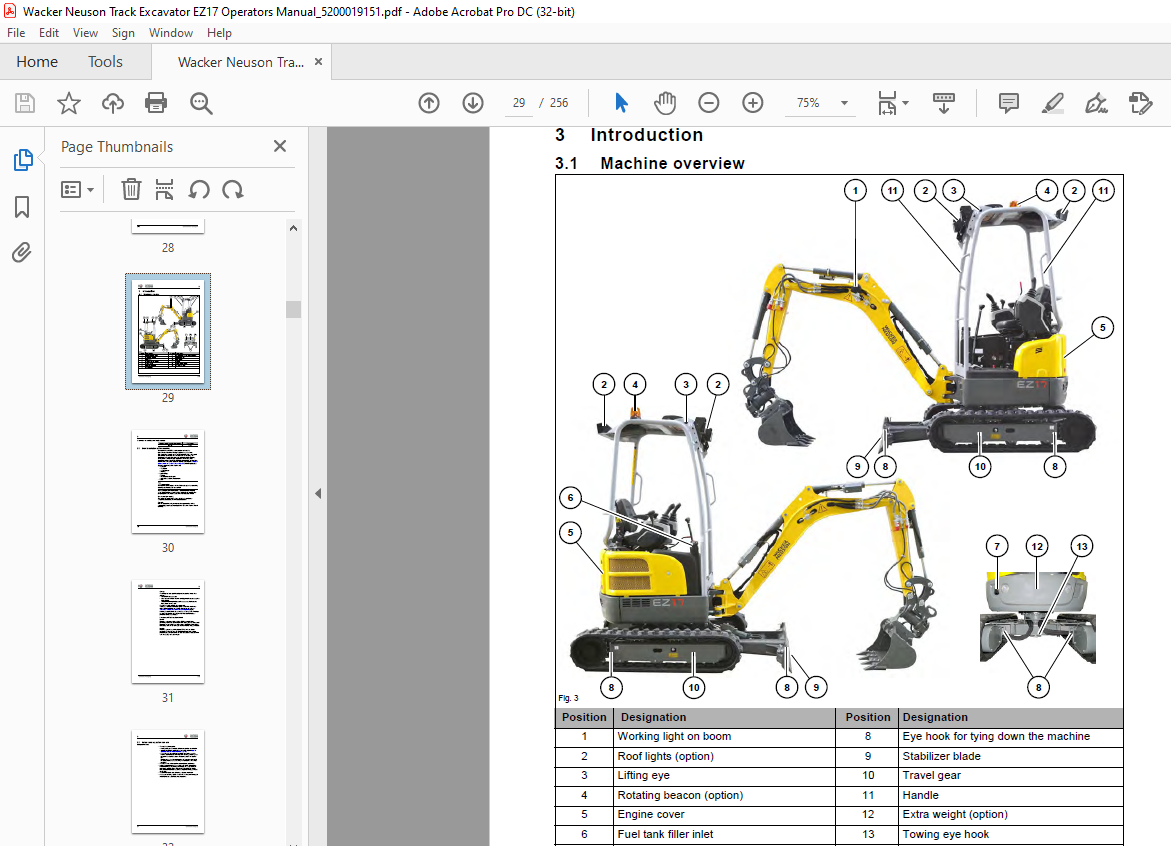Click the thumbnail scroll up arrow
This screenshot has height=846, width=1171.
[293, 228]
